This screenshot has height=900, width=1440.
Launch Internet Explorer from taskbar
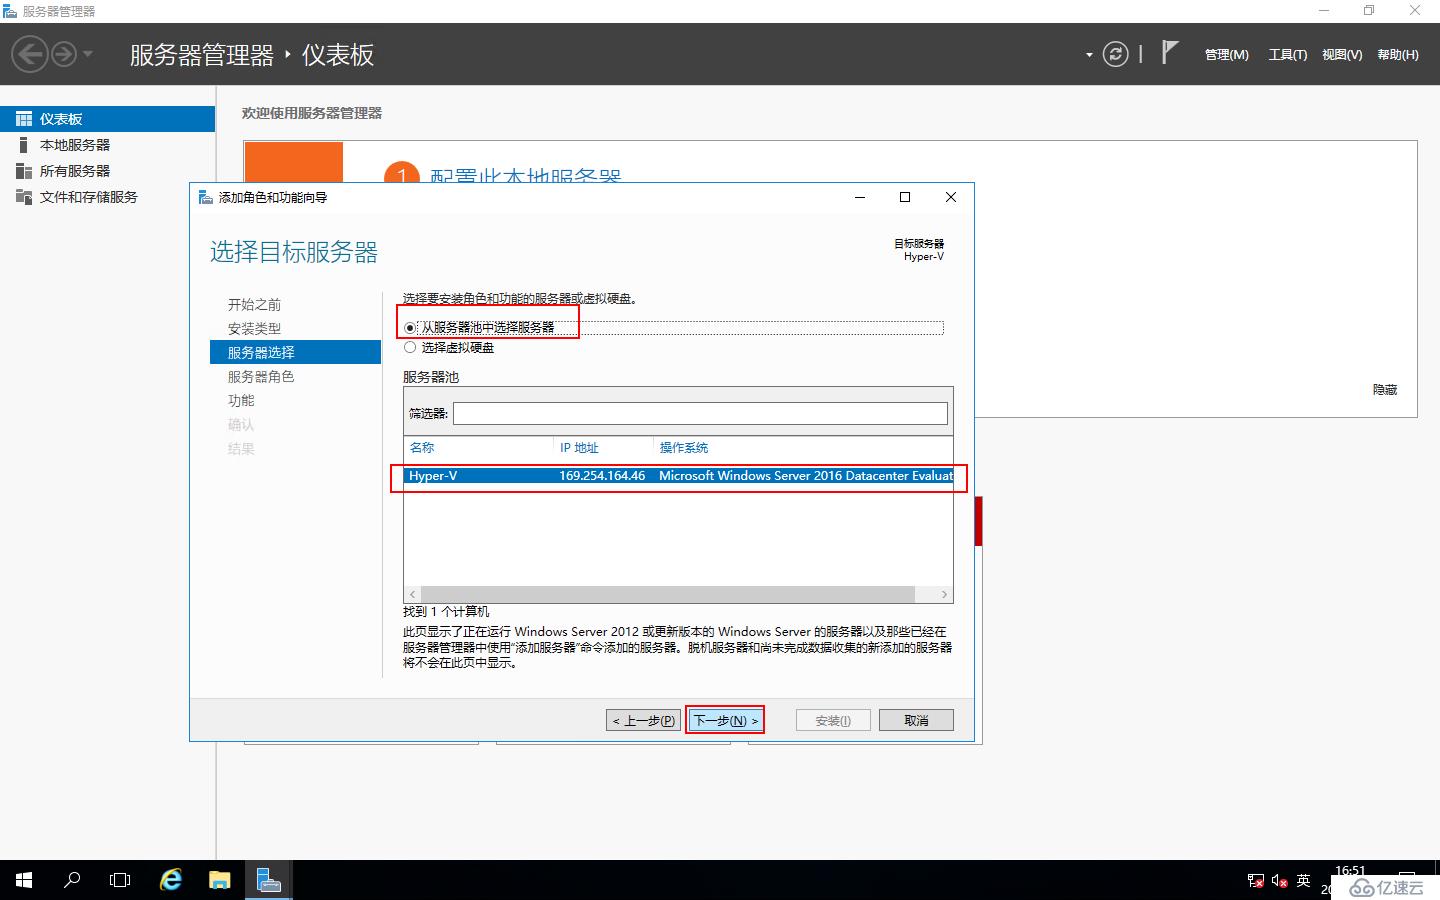click(171, 880)
